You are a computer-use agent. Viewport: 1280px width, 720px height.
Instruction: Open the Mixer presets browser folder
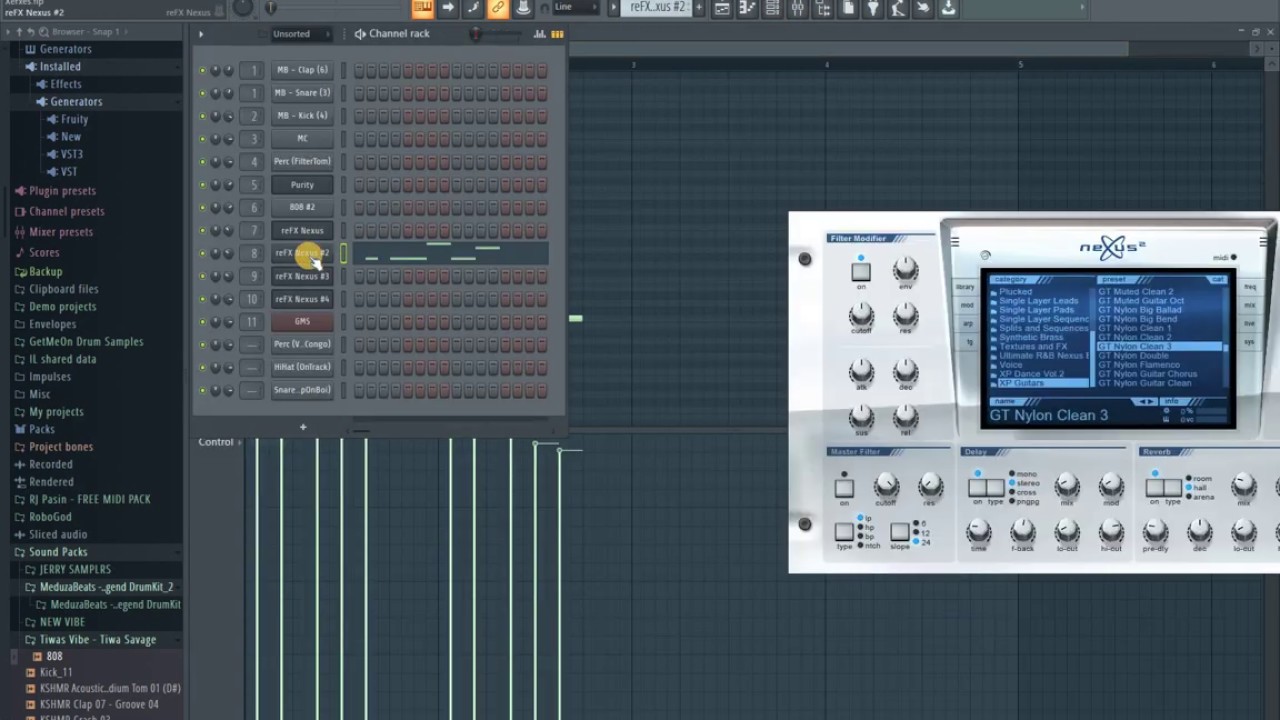coord(61,232)
